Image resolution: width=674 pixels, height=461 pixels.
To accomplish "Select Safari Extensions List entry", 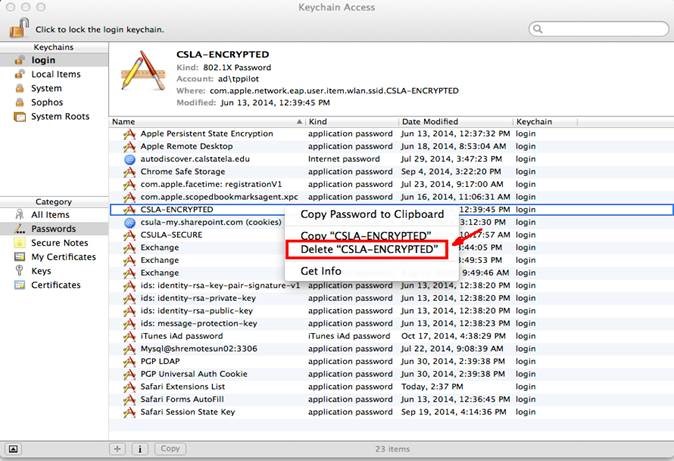I will tap(391, 387).
